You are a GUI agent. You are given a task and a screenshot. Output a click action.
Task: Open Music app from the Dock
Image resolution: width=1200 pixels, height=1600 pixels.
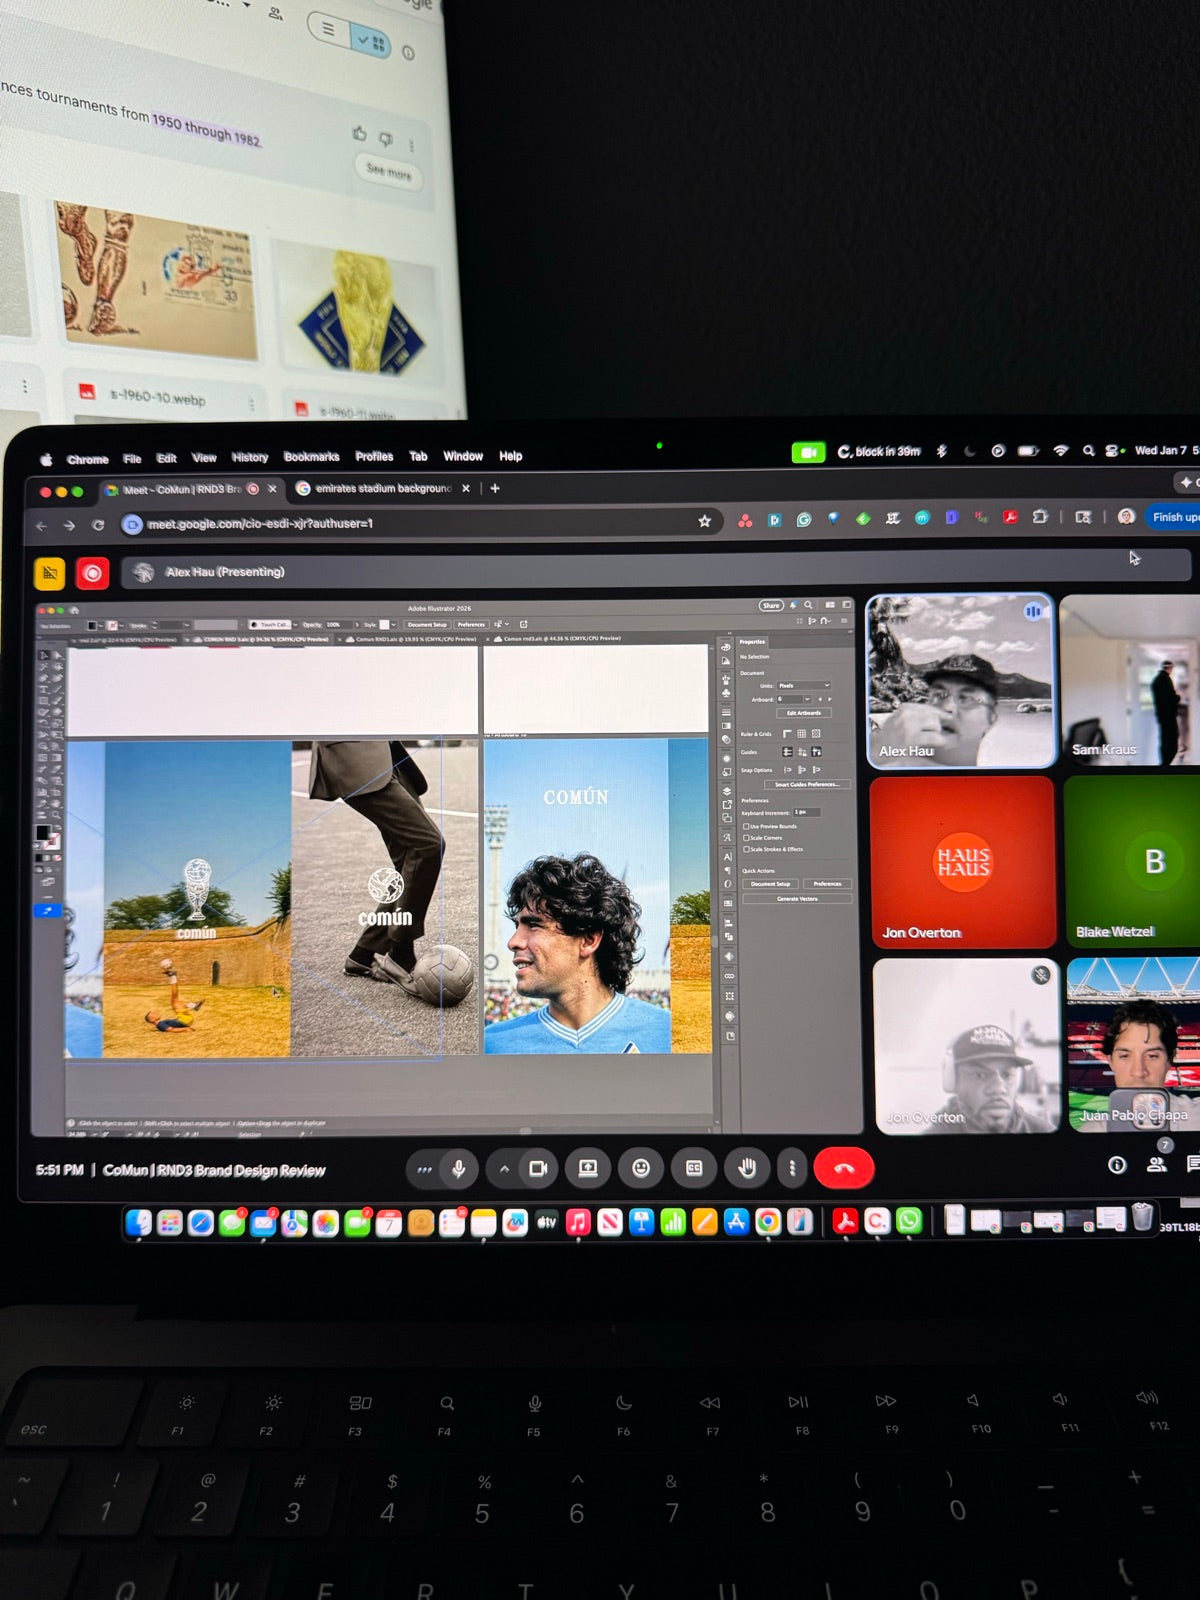[578, 1221]
